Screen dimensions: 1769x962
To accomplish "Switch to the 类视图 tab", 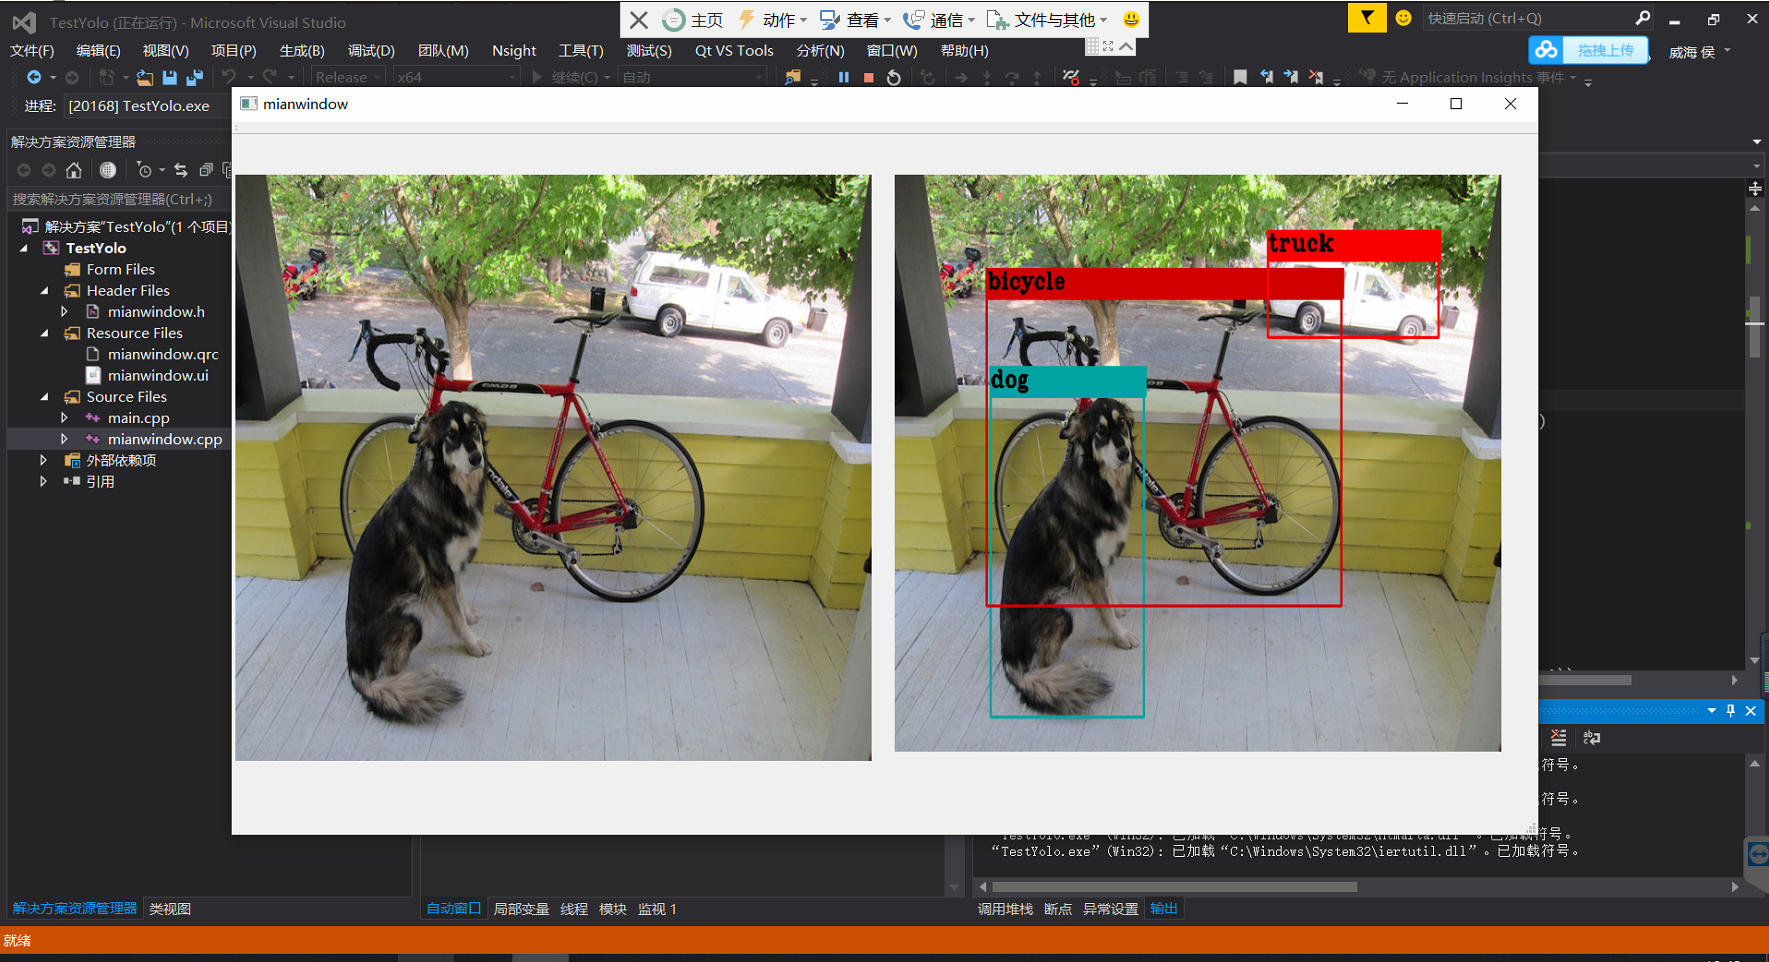I will tap(170, 908).
